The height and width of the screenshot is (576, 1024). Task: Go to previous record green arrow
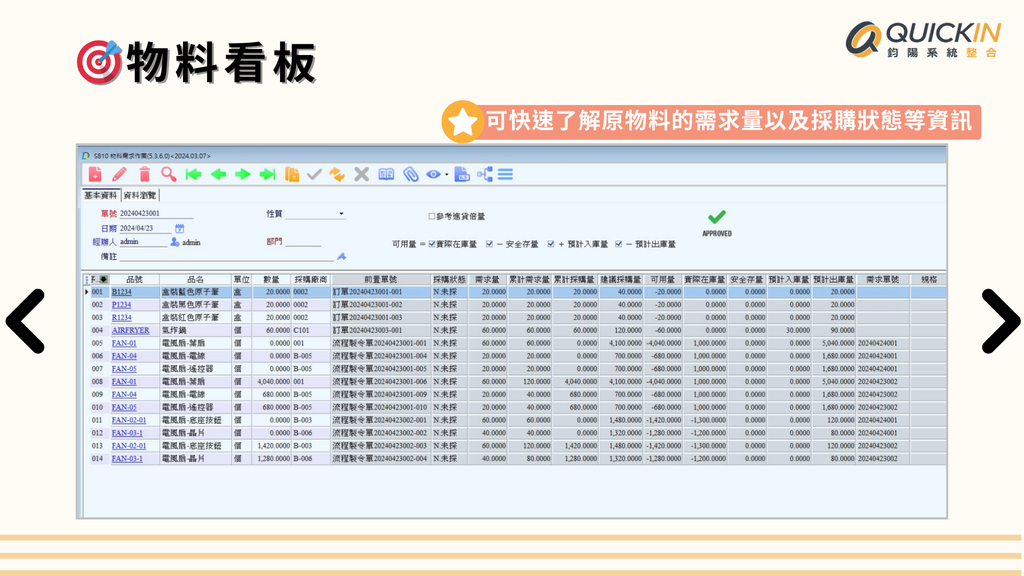(218, 174)
